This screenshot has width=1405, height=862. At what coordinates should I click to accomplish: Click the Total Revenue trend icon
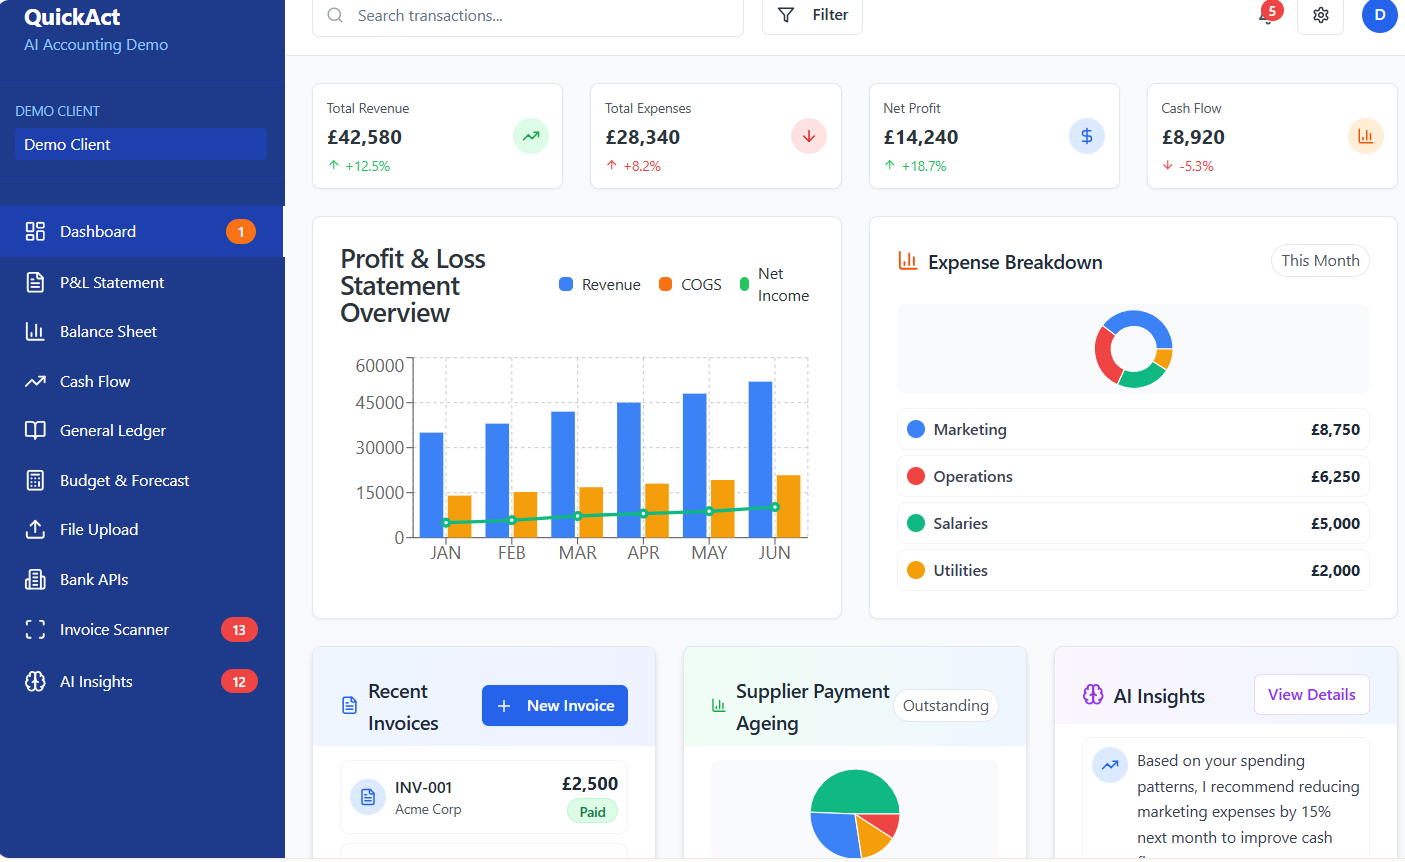coord(531,136)
